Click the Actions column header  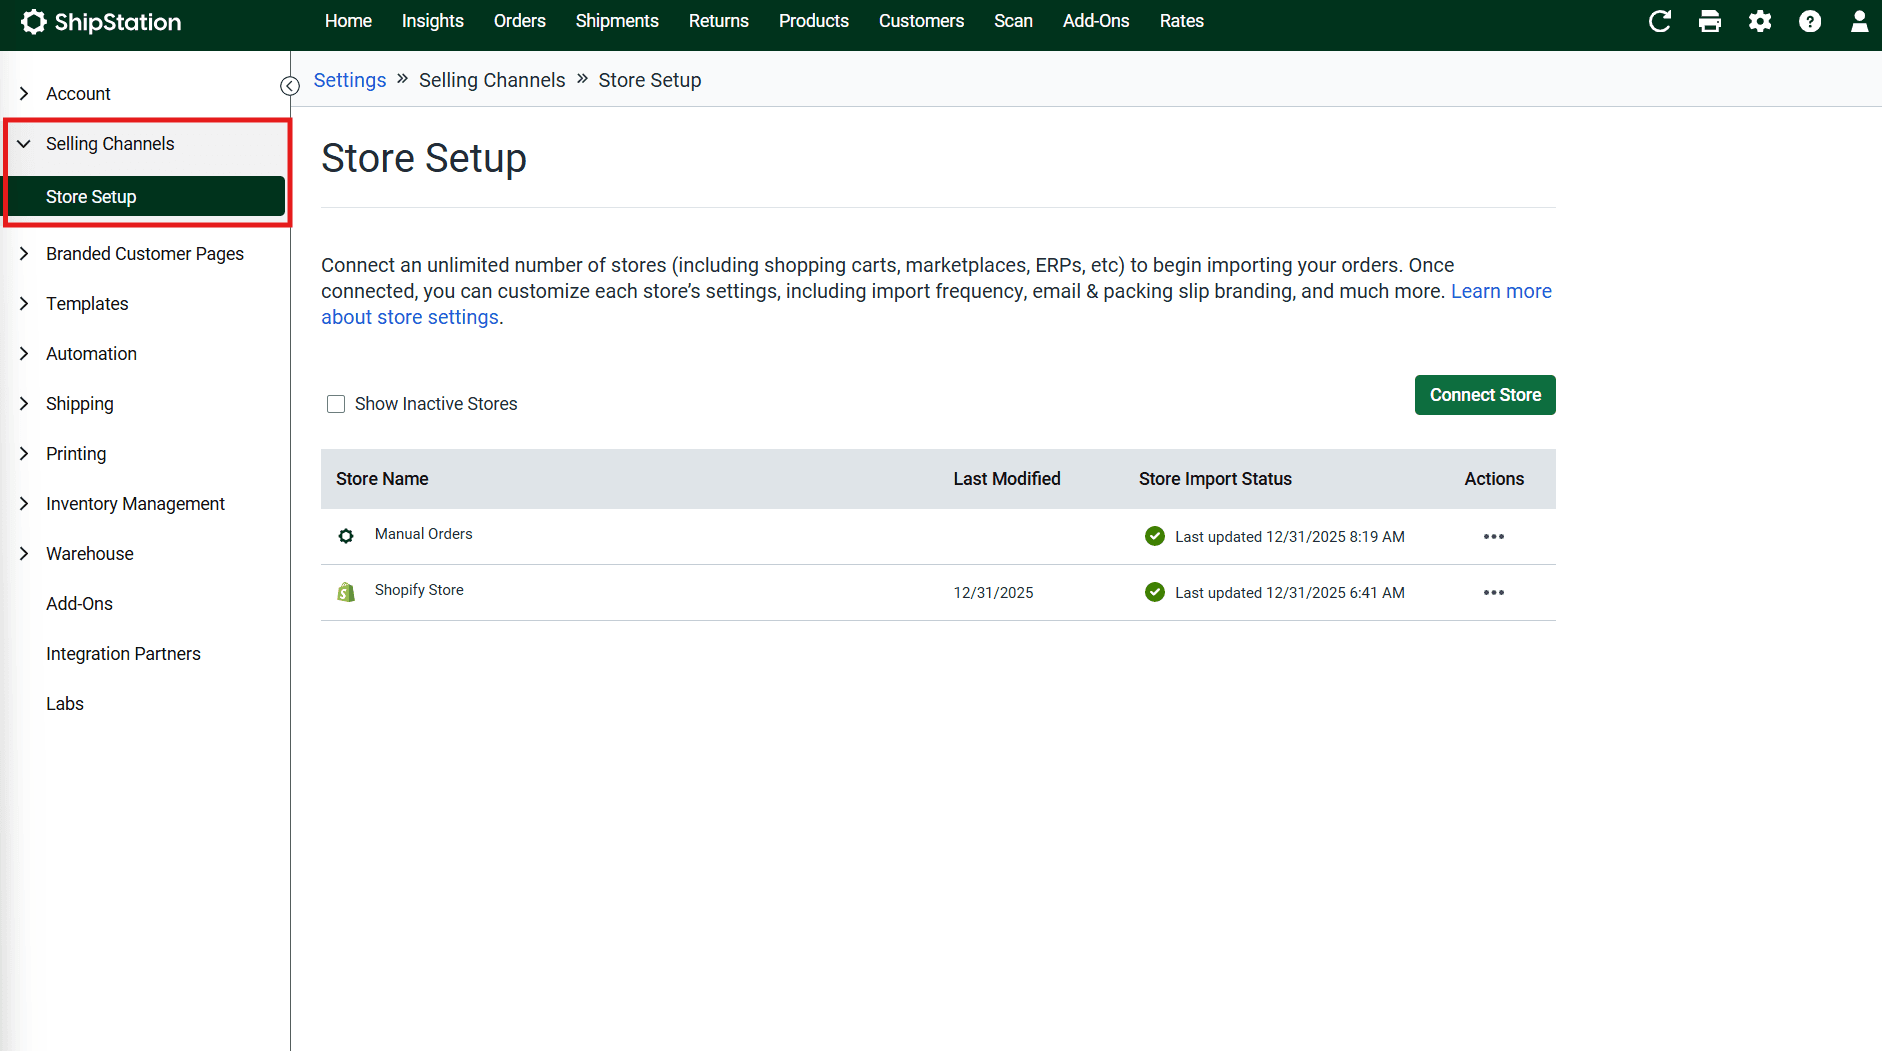click(x=1494, y=479)
